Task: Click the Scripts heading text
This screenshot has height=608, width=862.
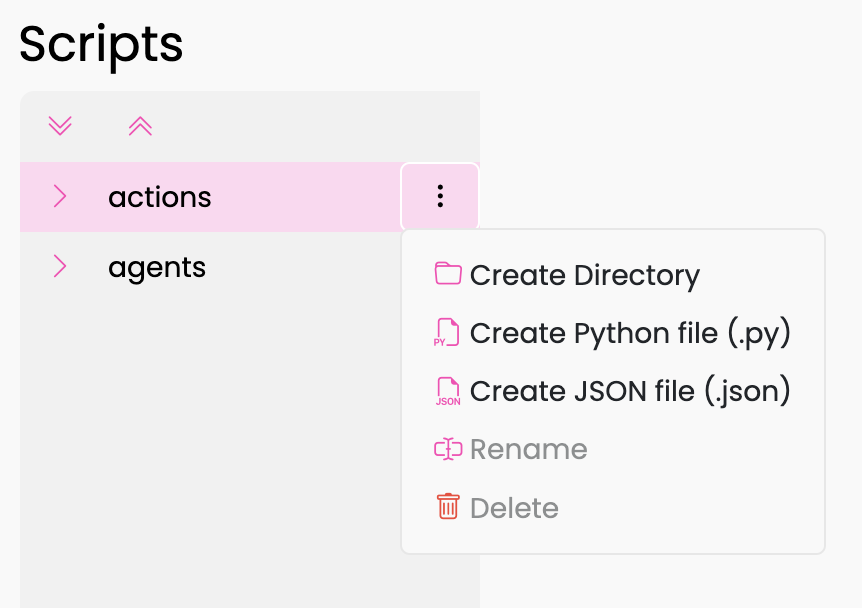Action: 101,45
